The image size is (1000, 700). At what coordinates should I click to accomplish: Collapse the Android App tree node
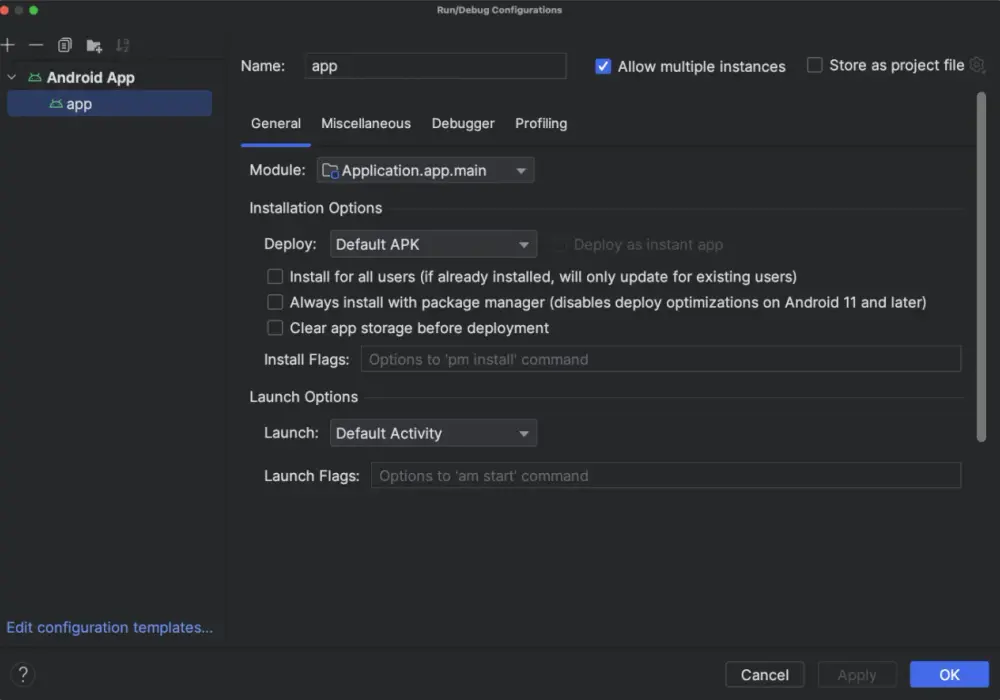coord(11,77)
